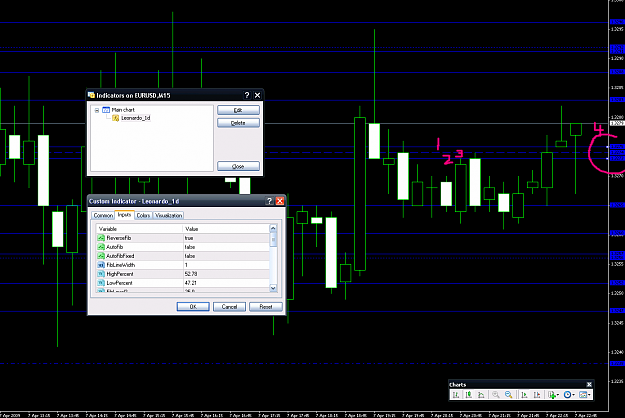This screenshot has height=418, width=625.
Task: Click the Zoom In magnifier in Charts toolbar
Action: click(495, 394)
